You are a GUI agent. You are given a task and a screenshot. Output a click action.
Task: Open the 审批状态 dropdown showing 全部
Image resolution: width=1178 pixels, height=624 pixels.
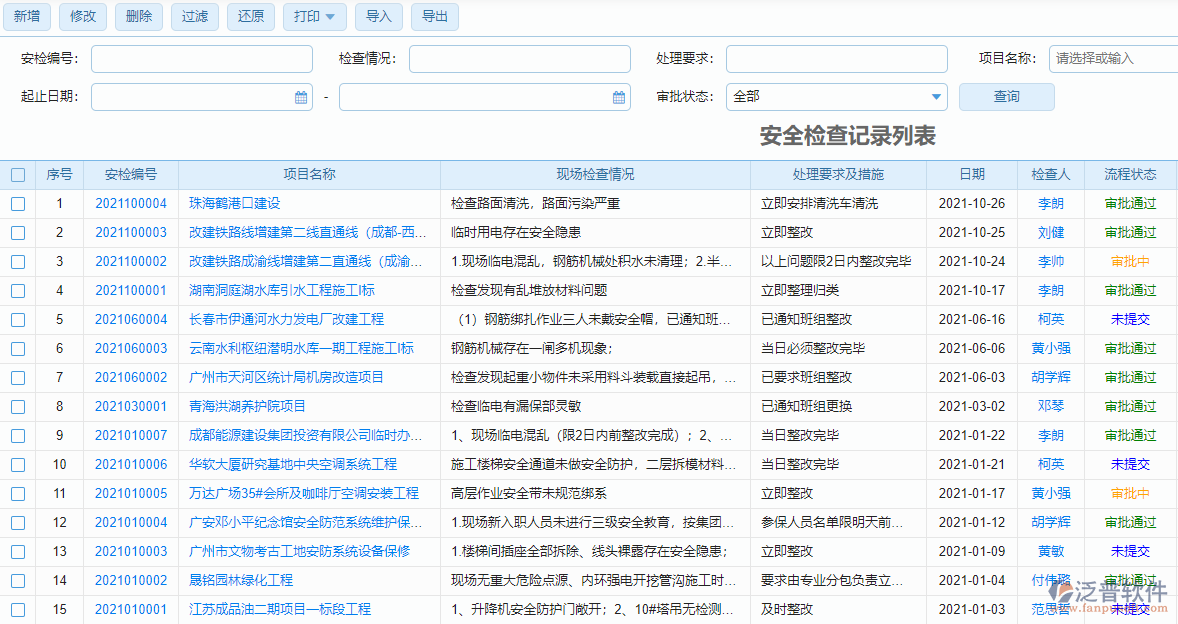[837, 97]
